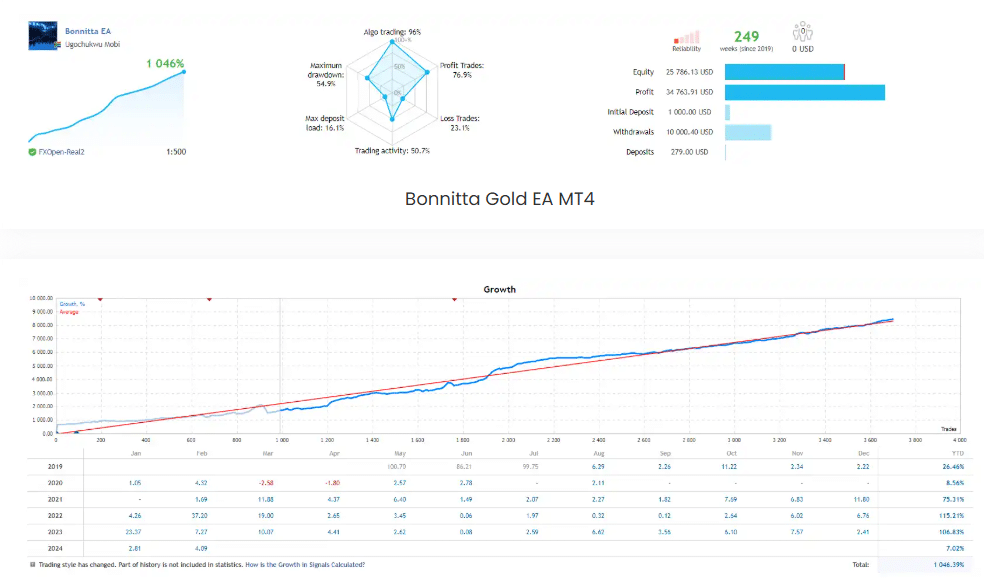Screen dimensions: 984x578
Task: Click the green FXOpen-Real2 verified shield icon
Action: [x=32, y=152]
